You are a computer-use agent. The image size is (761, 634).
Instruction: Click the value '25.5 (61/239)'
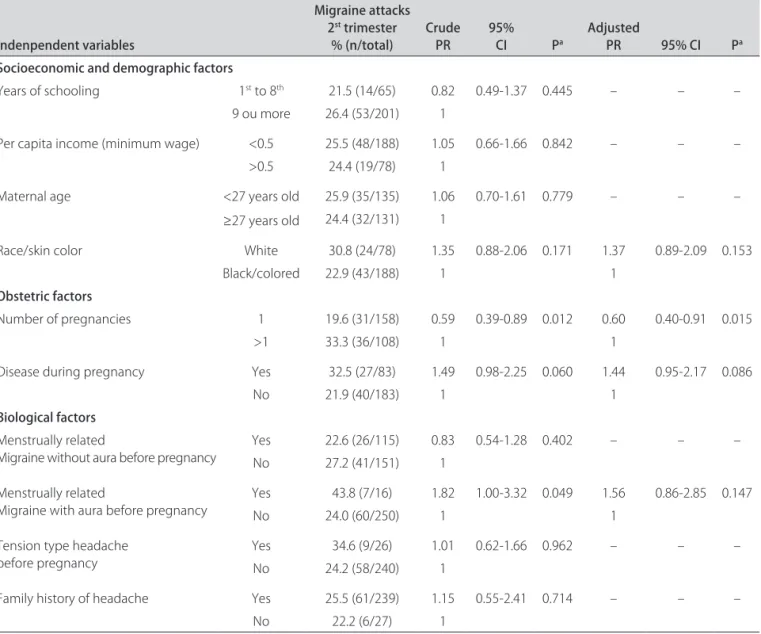(362, 599)
